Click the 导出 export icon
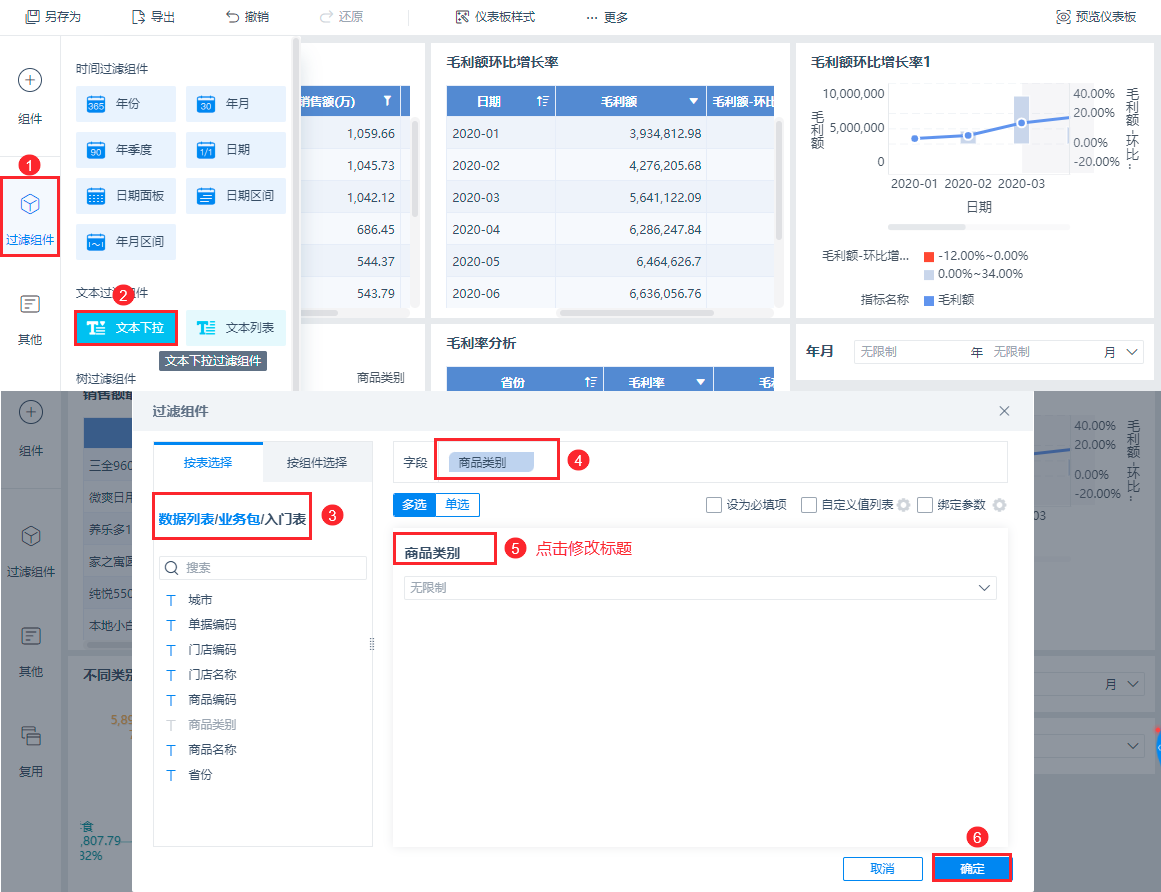Screen dimensions: 1161x892 138,16
